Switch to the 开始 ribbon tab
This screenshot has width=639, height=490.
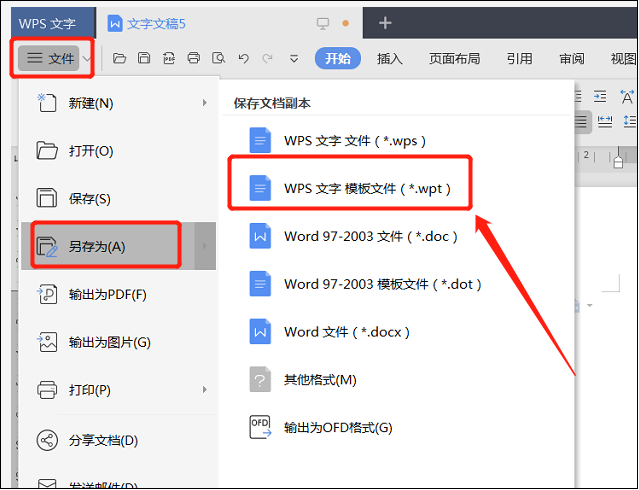tap(338, 58)
